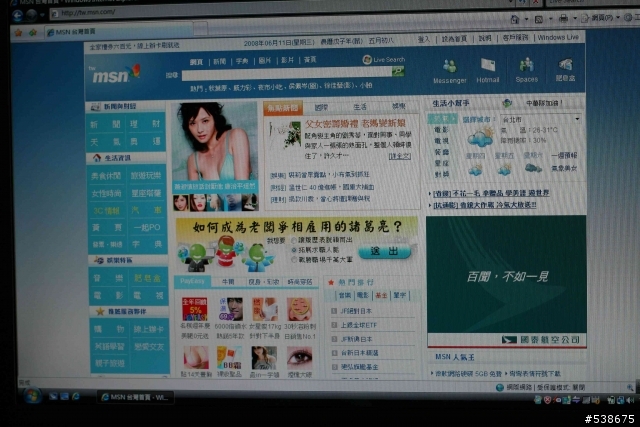Open the Hotmail envelope icon
The width and height of the screenshot is (640, 427).
point(488,65)
